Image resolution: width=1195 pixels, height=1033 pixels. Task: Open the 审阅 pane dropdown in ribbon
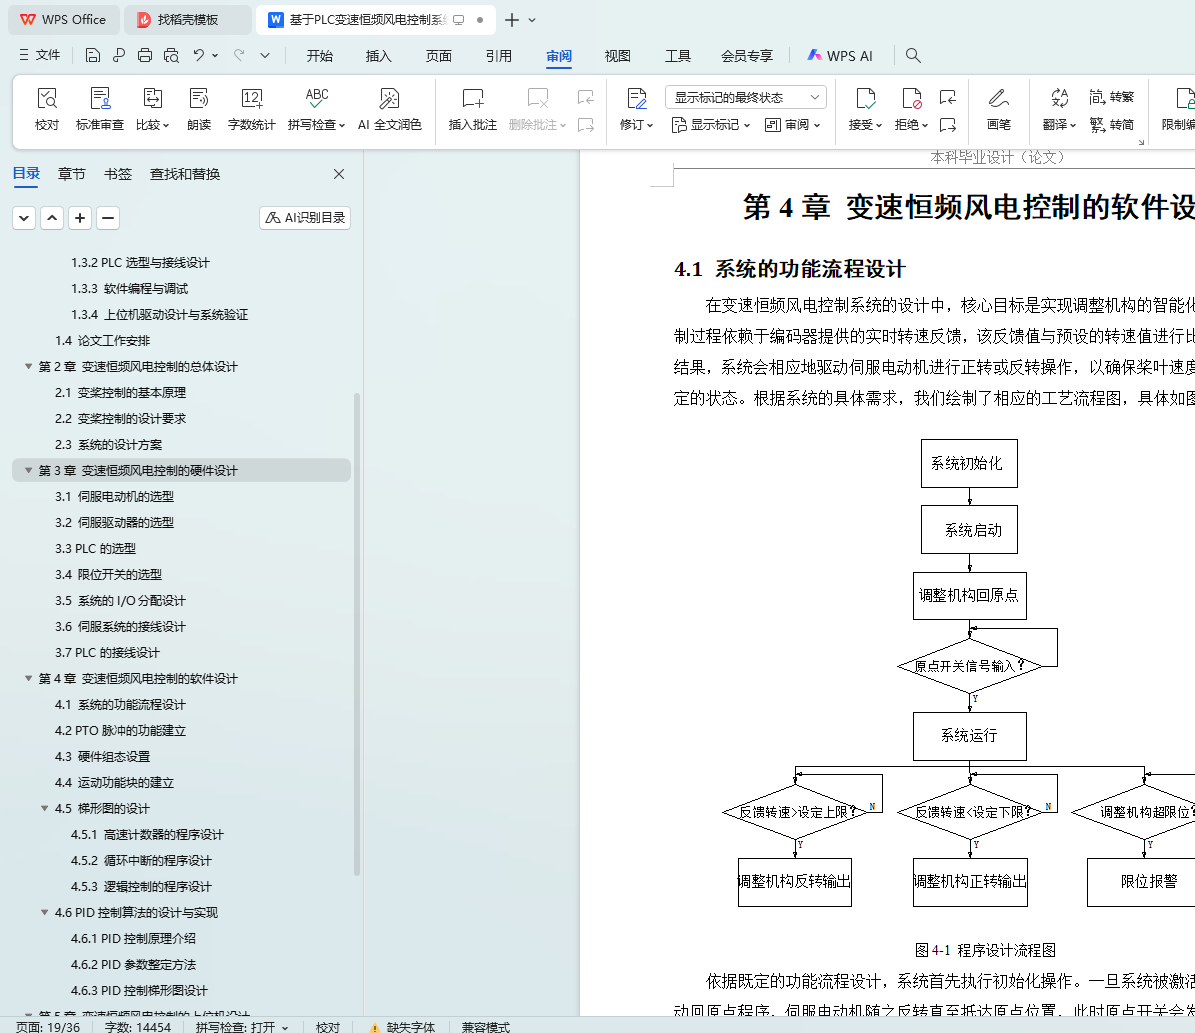(793, 124)
